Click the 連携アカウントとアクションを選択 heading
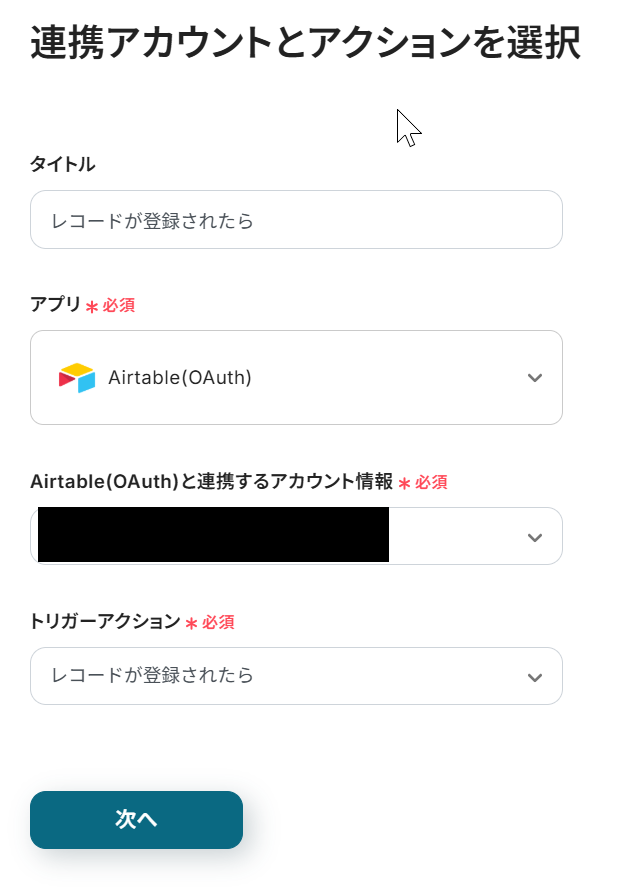 [x=305, y=45]
